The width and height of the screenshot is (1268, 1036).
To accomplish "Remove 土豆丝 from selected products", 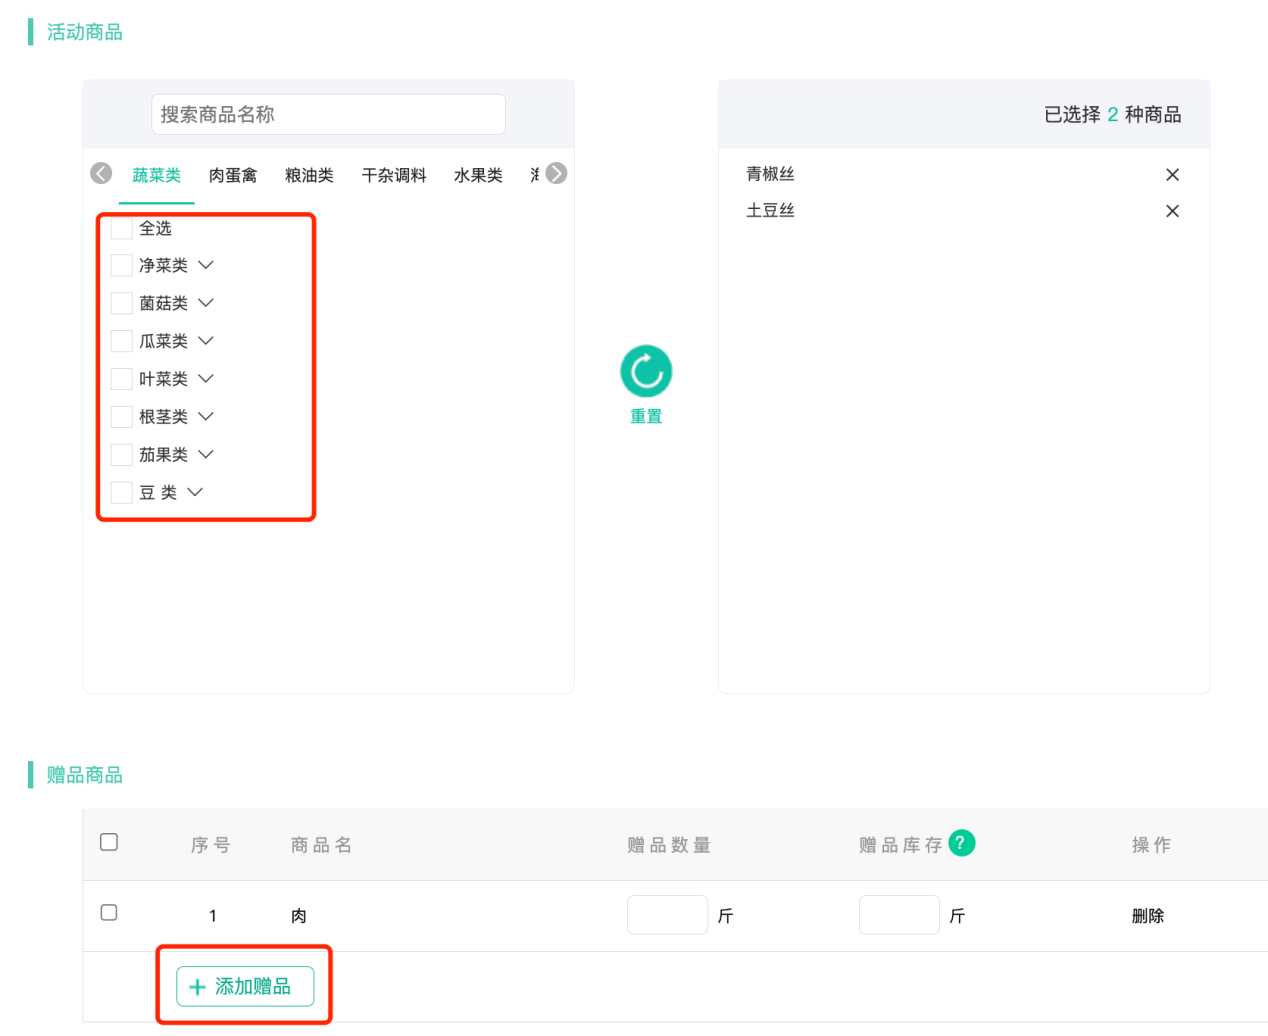I will [1172, 211].
